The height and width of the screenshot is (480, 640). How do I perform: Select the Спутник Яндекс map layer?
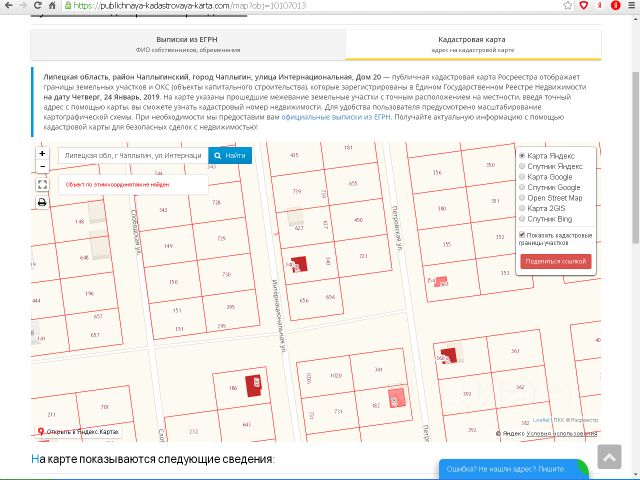[x=522, y=167]
